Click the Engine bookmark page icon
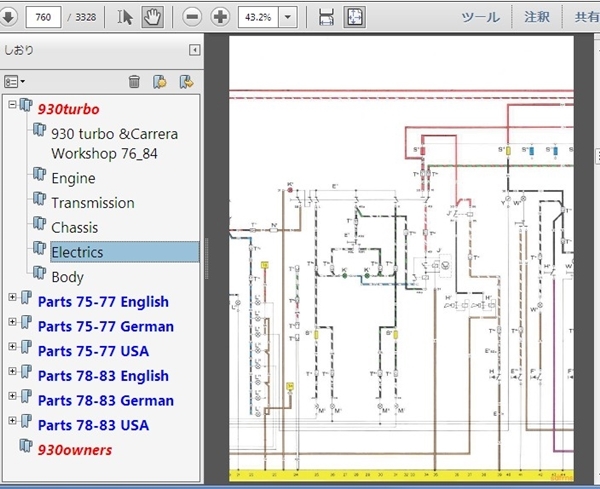 click(x=39, y=174)
